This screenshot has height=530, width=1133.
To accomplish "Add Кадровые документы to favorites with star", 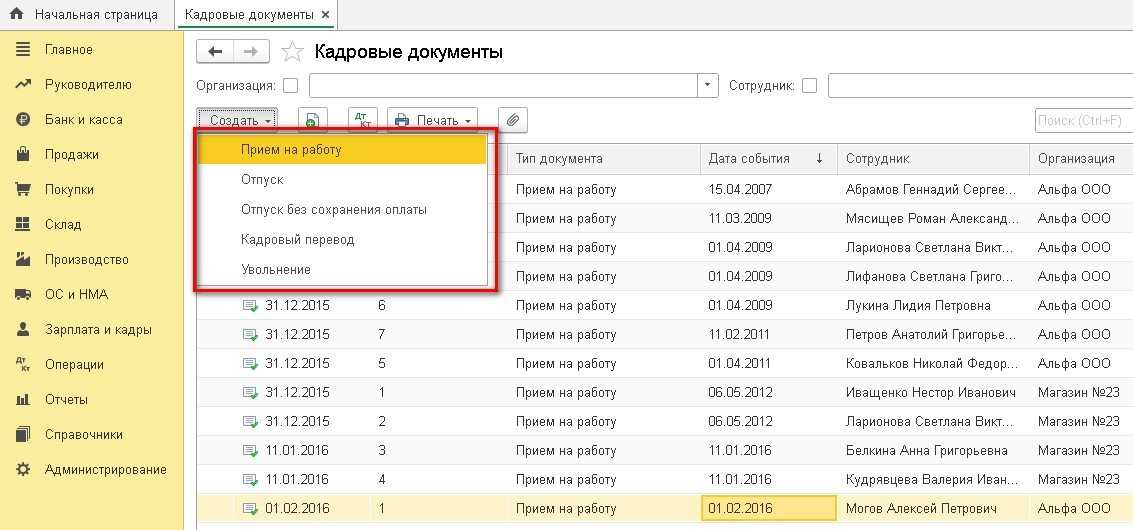I will coord(292,52).
